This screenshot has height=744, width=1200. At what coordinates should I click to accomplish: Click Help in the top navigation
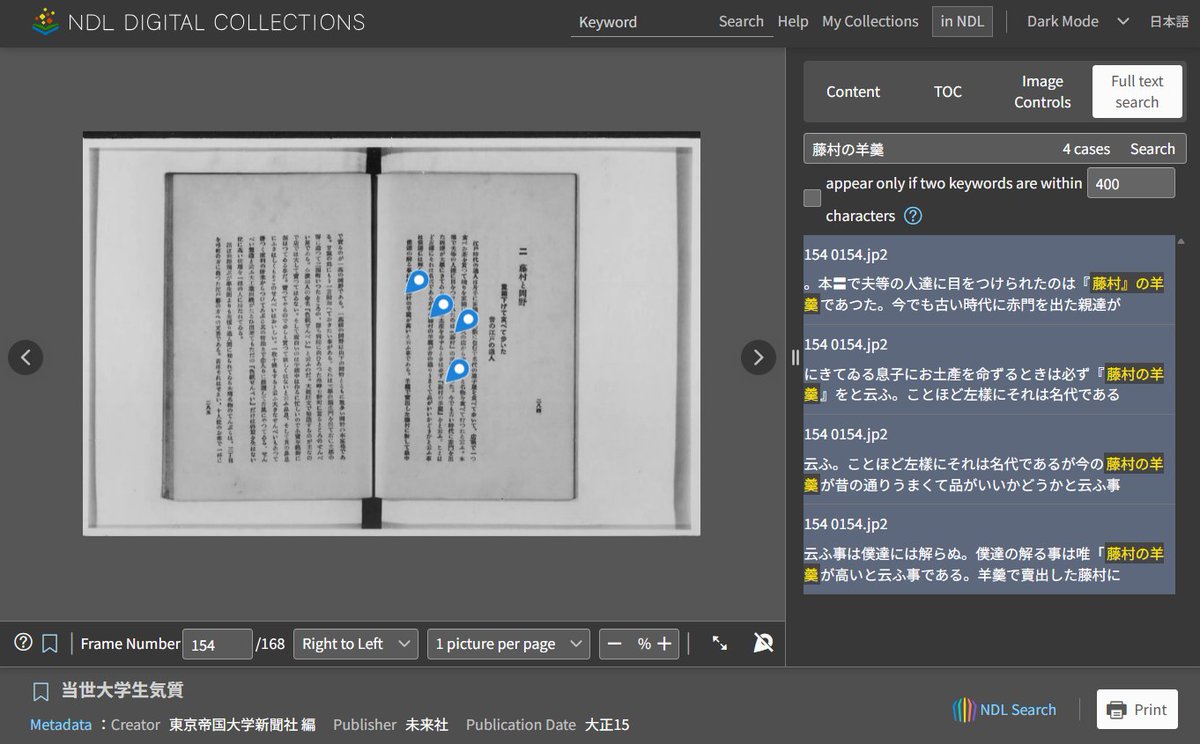coord(793,21)
